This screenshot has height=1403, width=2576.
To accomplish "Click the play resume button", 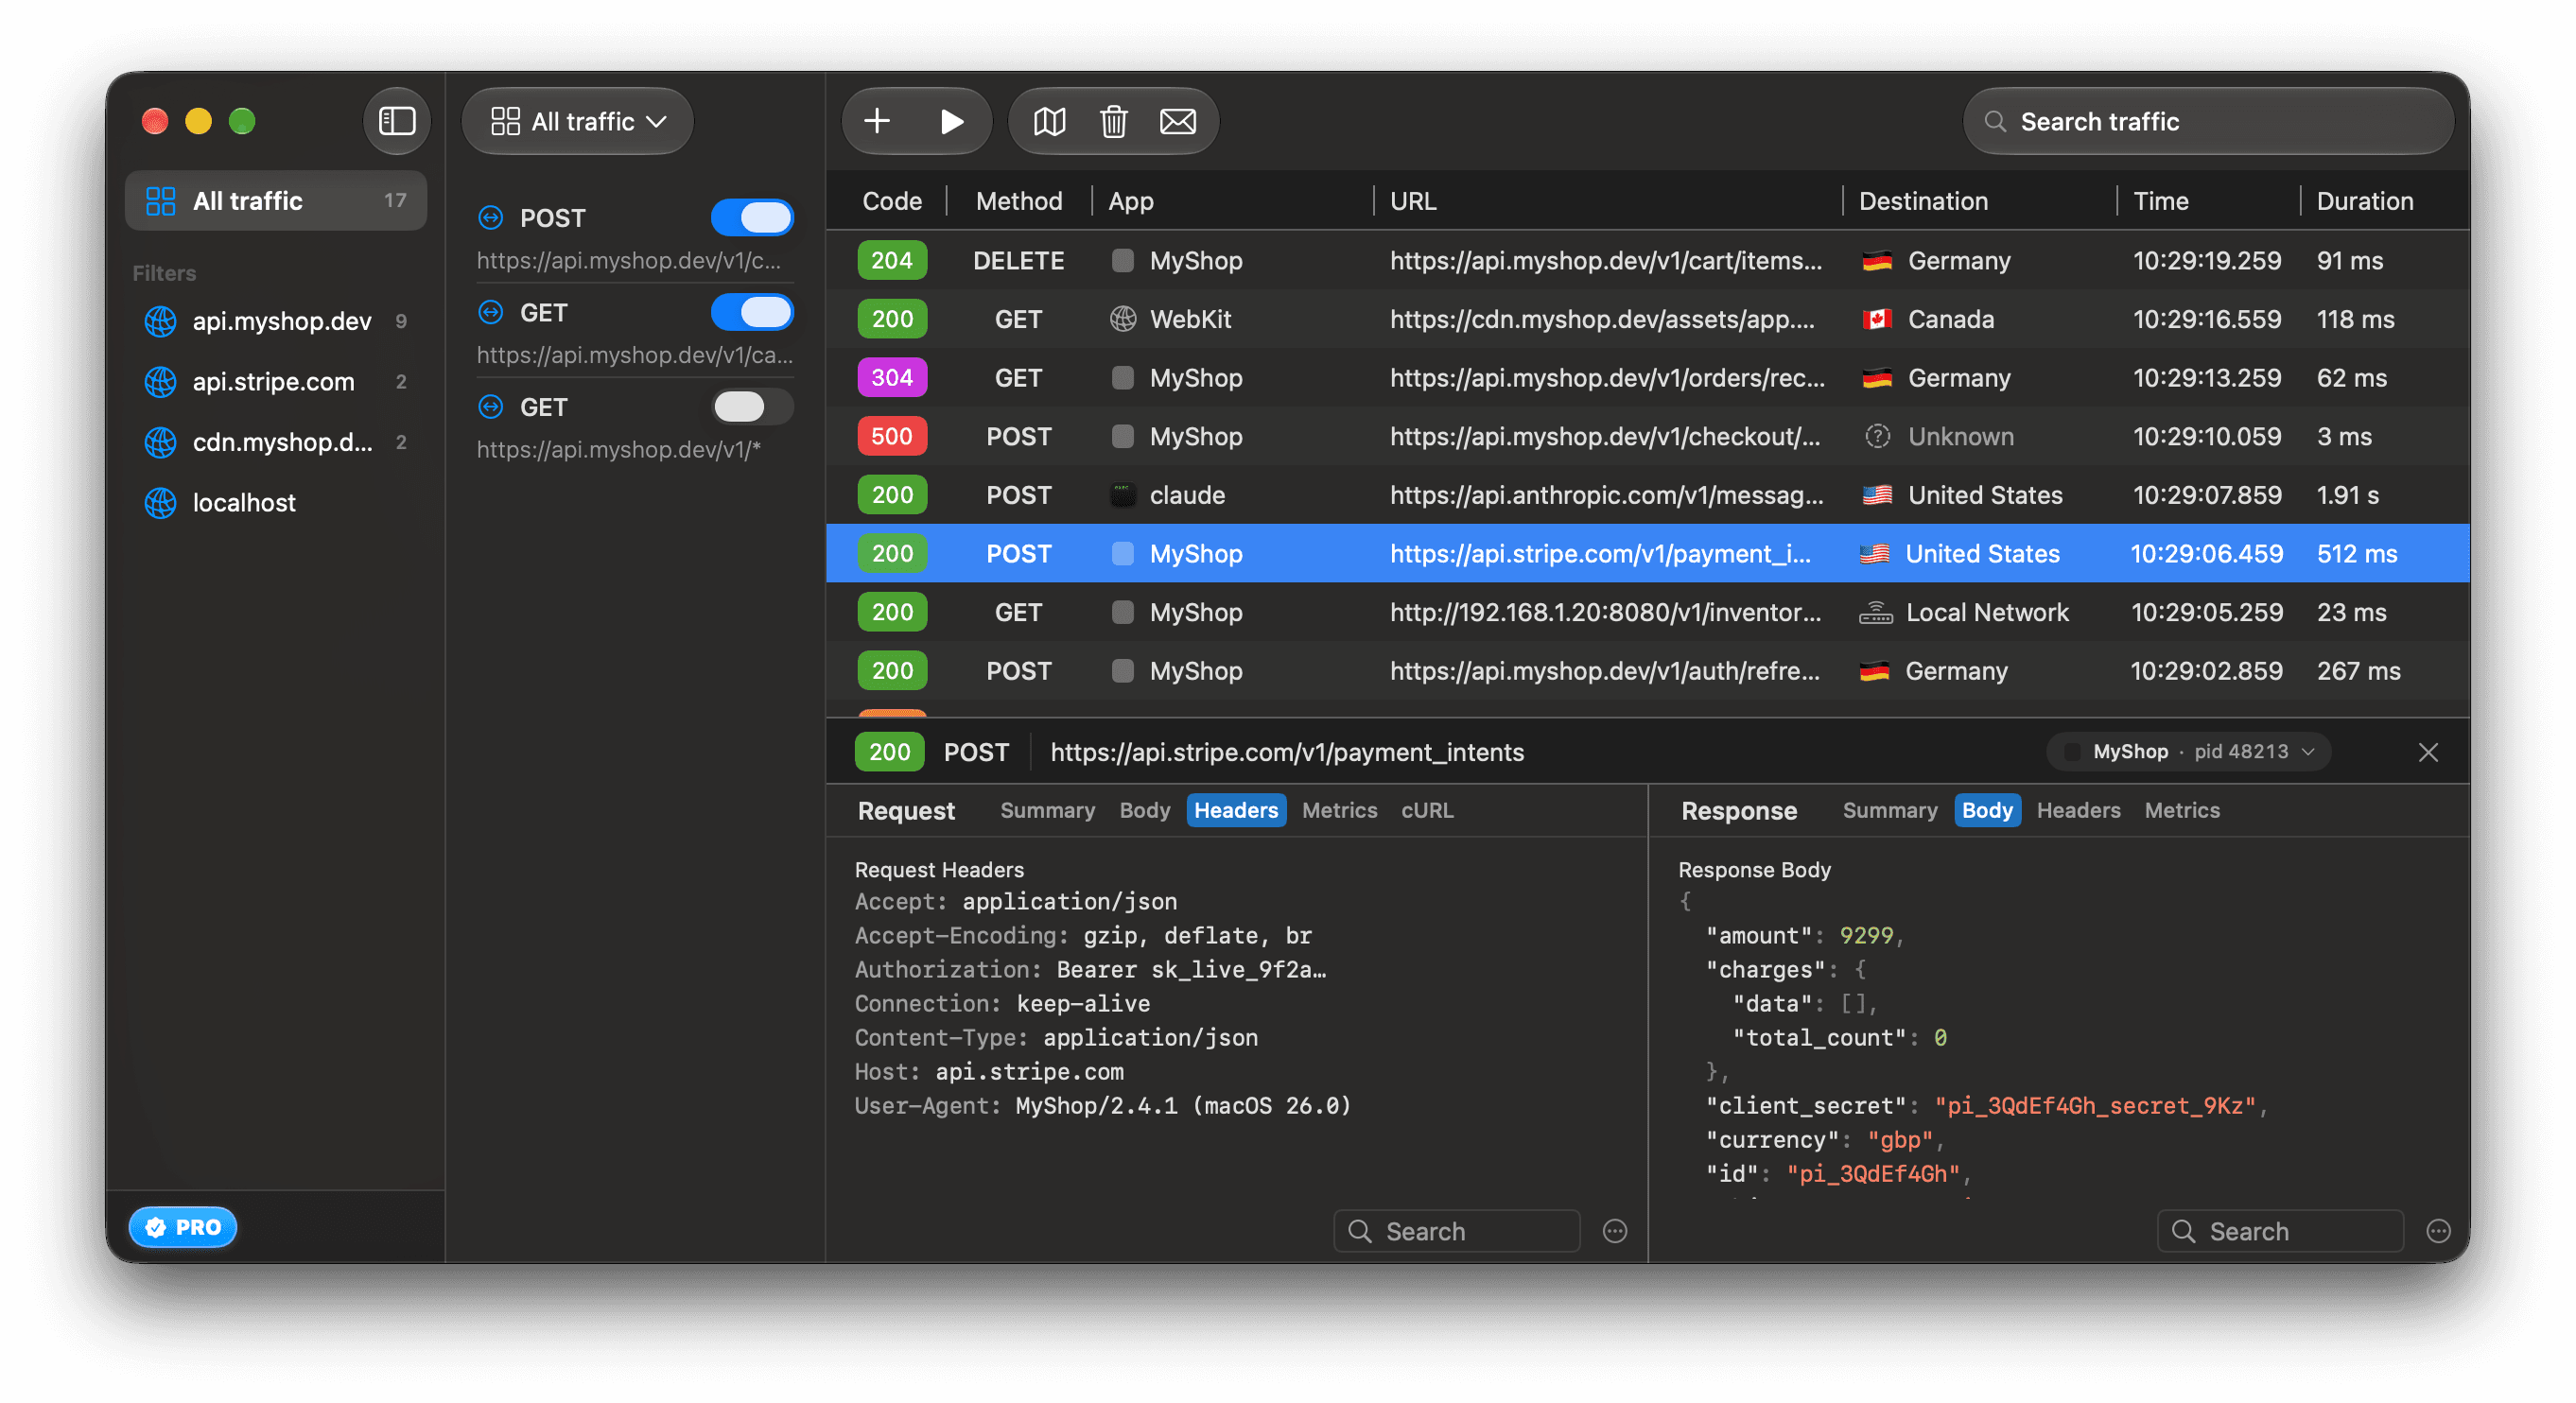I will click(x=951, y=121).
